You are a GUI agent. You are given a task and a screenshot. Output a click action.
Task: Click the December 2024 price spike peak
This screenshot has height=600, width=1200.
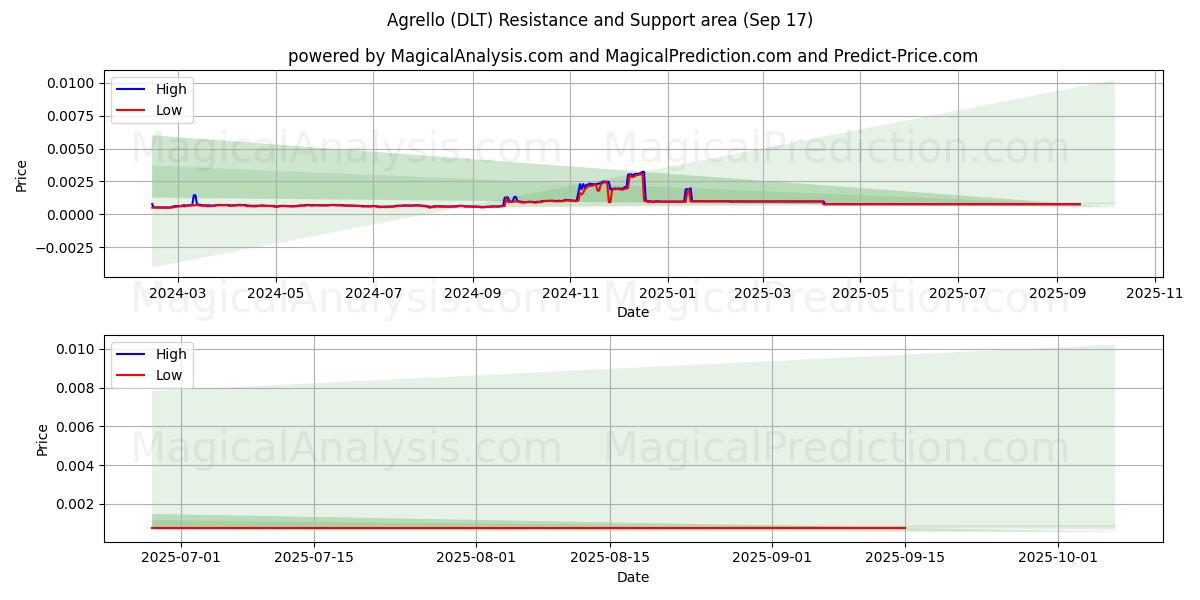643,173
